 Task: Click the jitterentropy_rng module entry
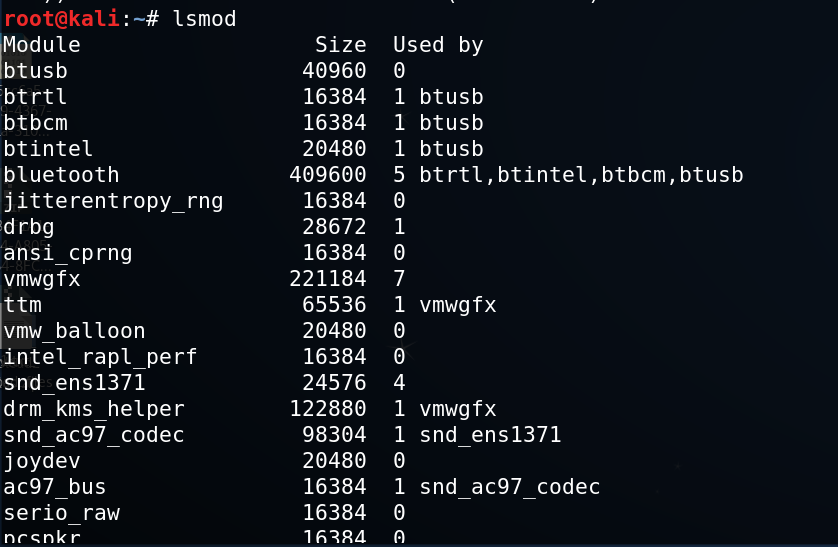click(x=113, y=202)
